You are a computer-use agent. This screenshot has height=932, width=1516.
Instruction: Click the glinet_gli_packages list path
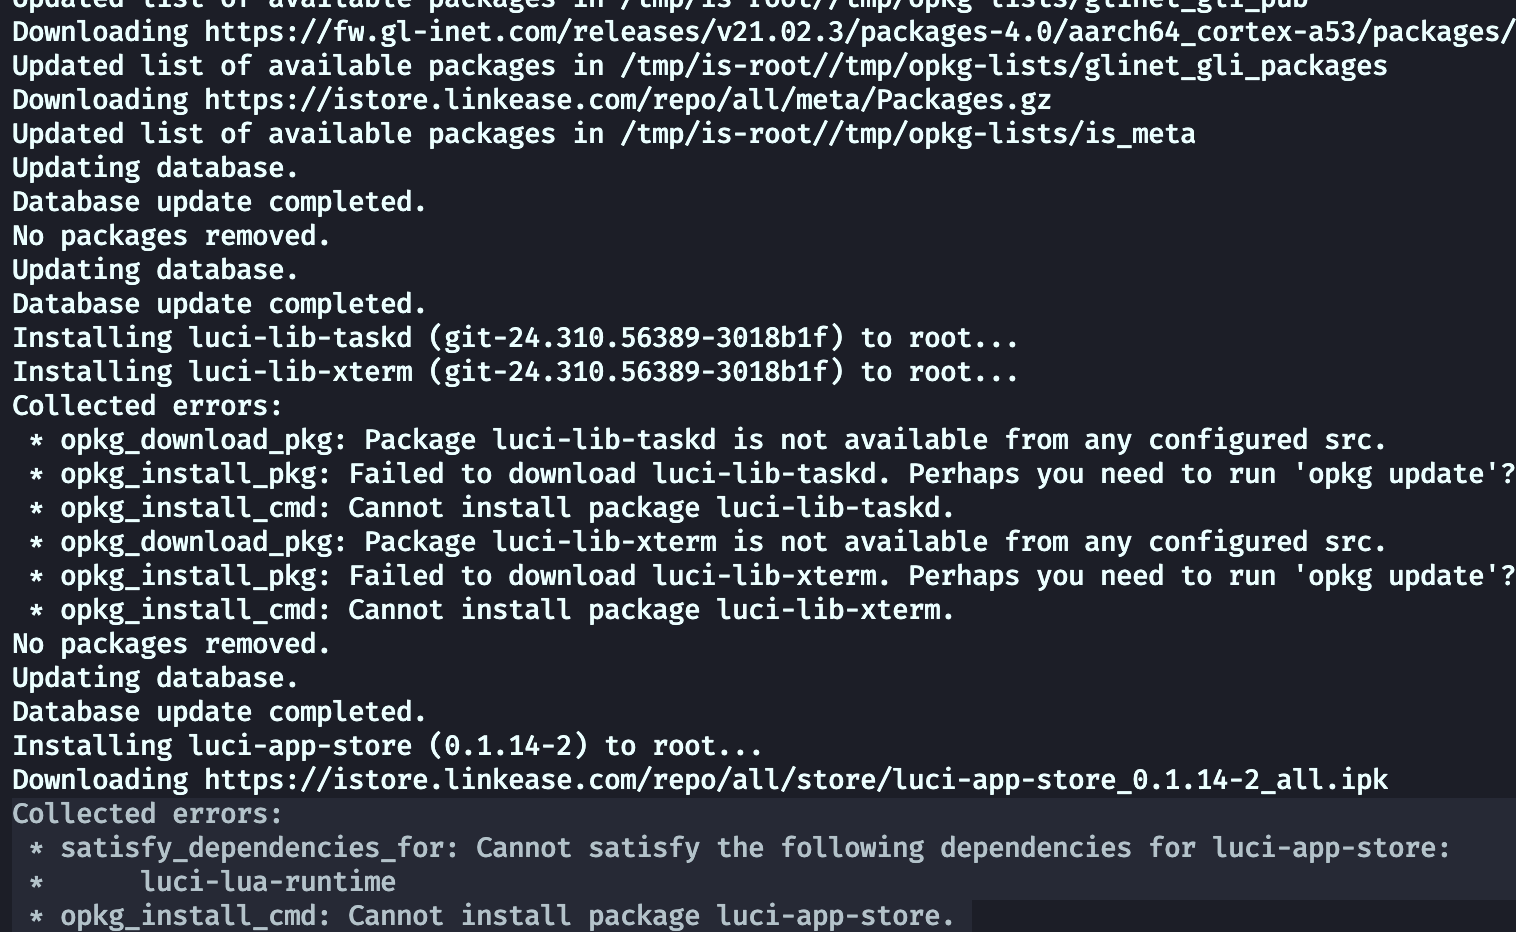click(1003, 66)
